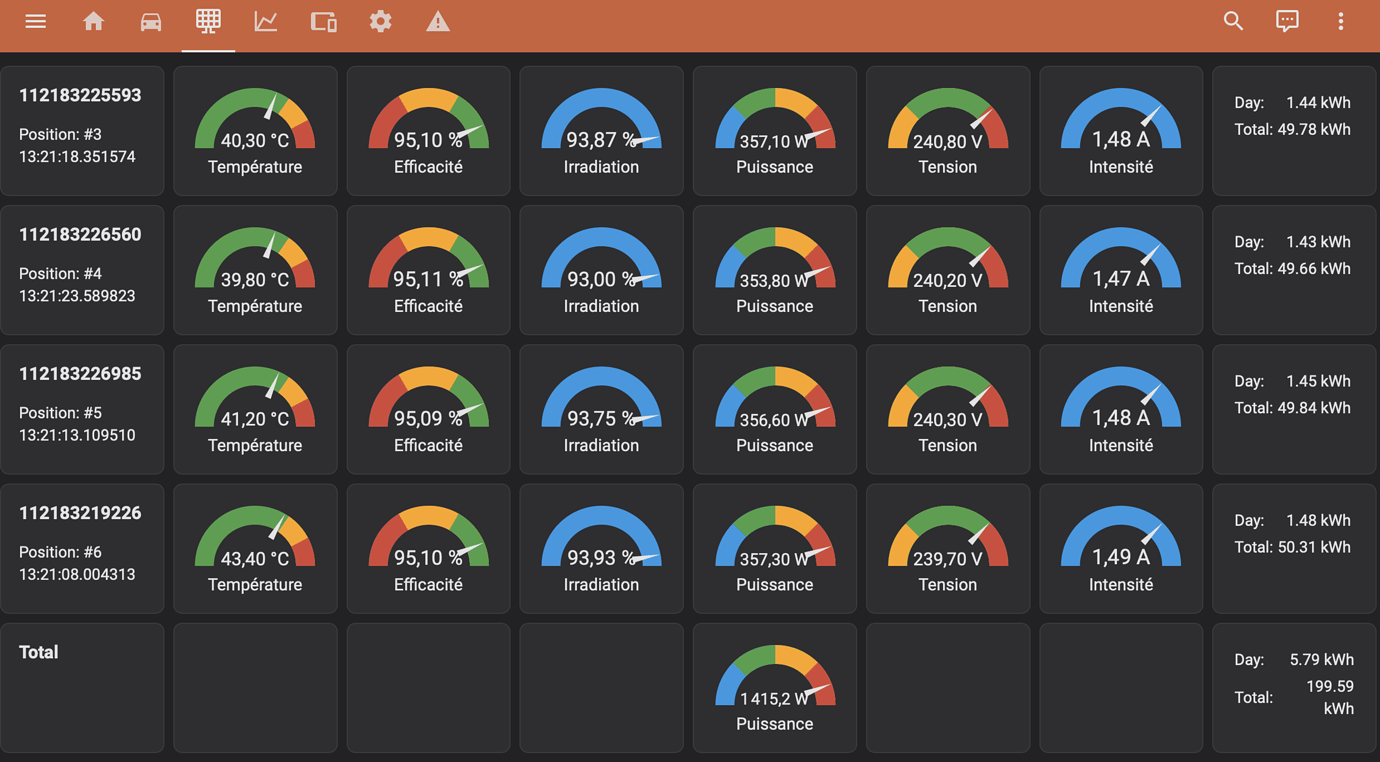Open the trends chart view
The width and height of the screenshot is (1380, 762).
[x=265, y=20]
